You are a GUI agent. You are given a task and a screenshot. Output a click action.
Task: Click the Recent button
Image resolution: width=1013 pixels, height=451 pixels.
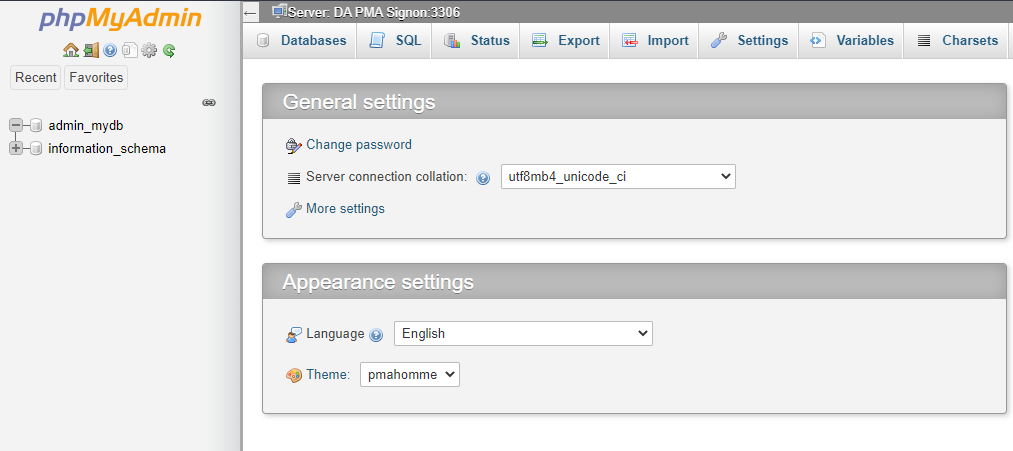[36, 78]
